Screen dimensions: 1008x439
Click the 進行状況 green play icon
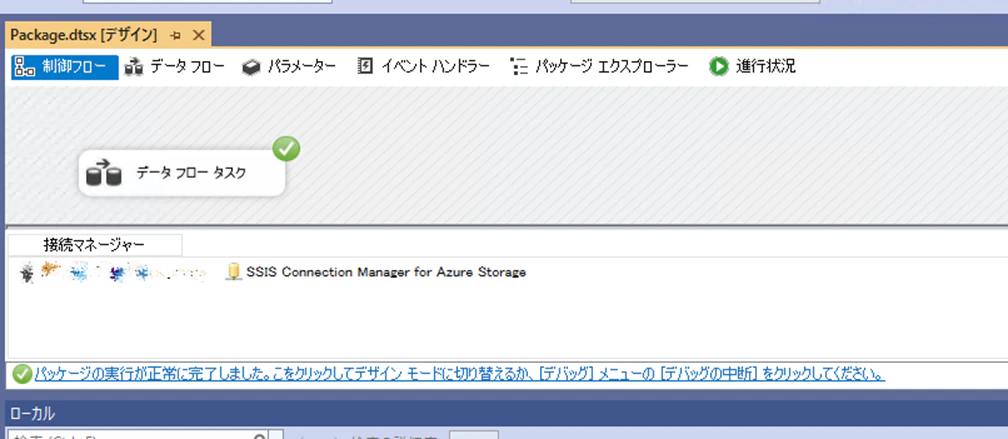(x=719, y=67)
